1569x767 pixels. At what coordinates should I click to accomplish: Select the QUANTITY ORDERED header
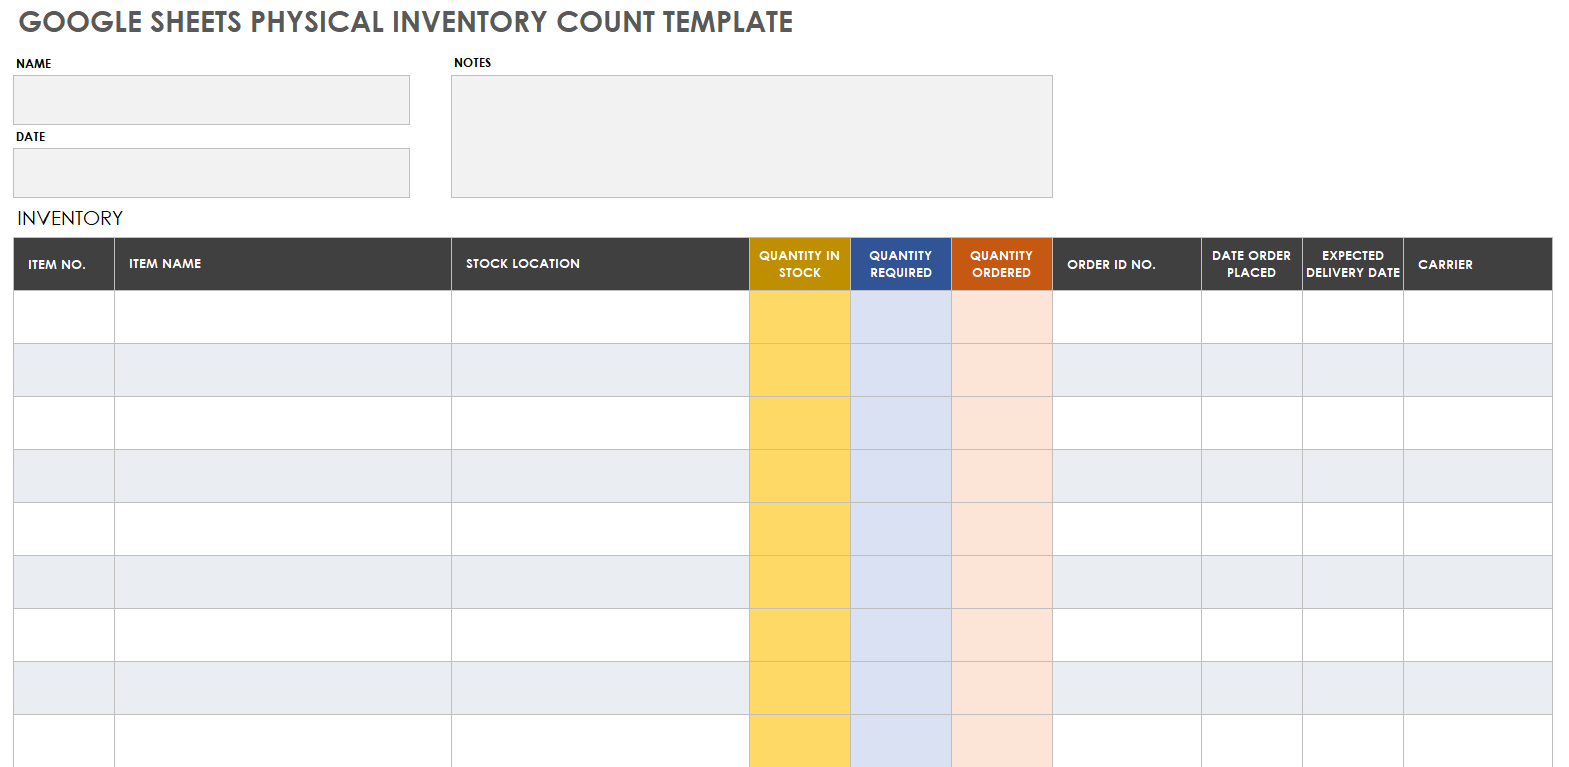click(x=1002, y=264)
